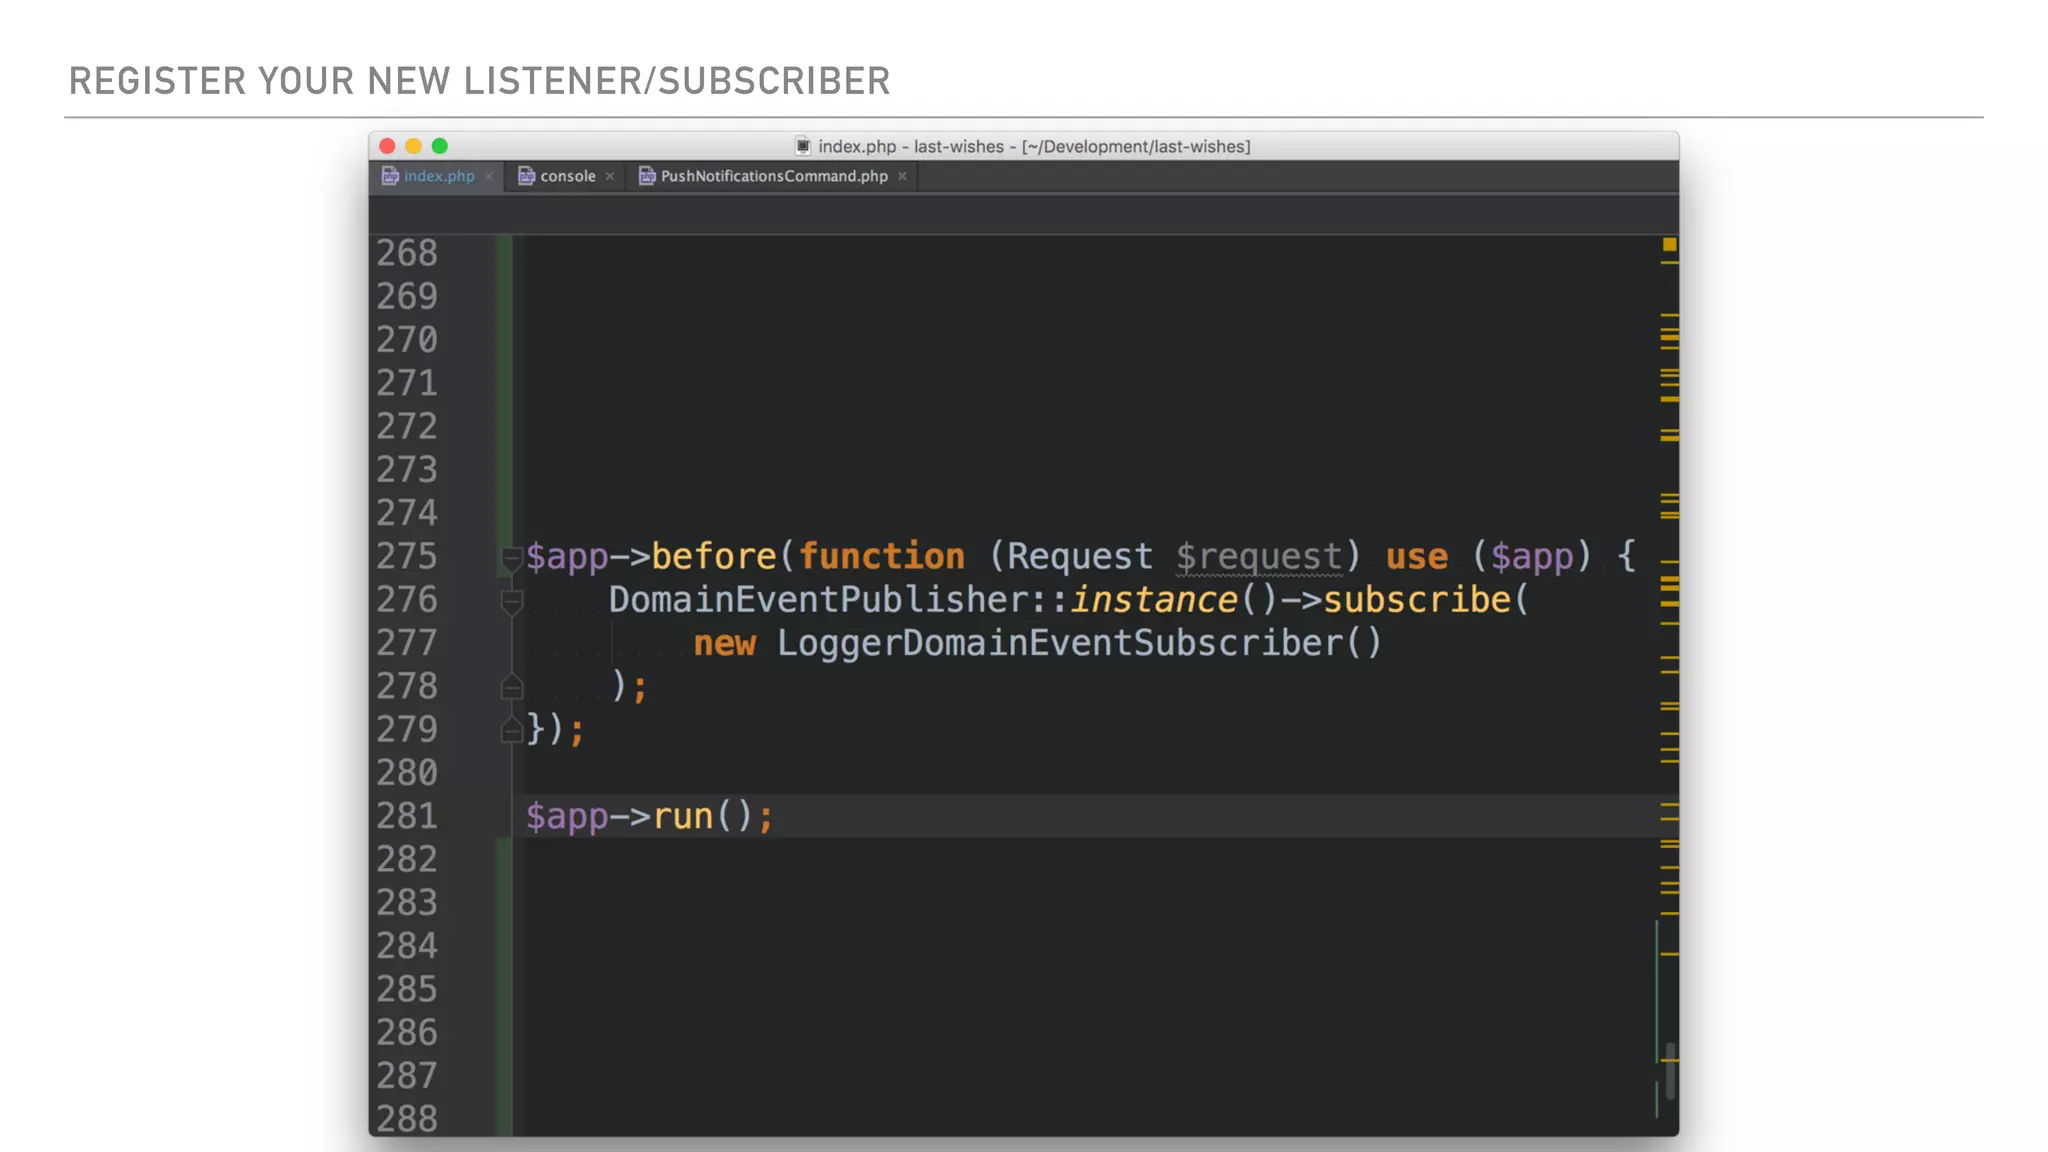Close the console tab

(610, 176)
